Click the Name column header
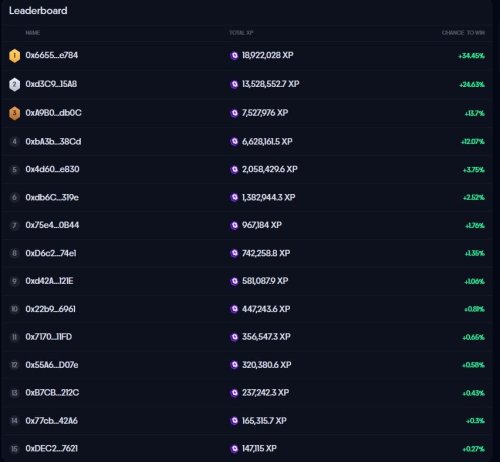500x462 pixels. (x=33, y=33)
